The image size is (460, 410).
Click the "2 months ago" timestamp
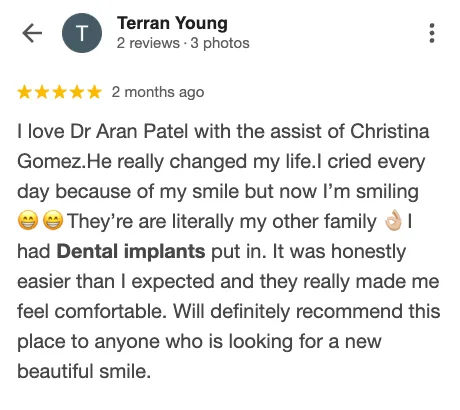click(158, 92)
